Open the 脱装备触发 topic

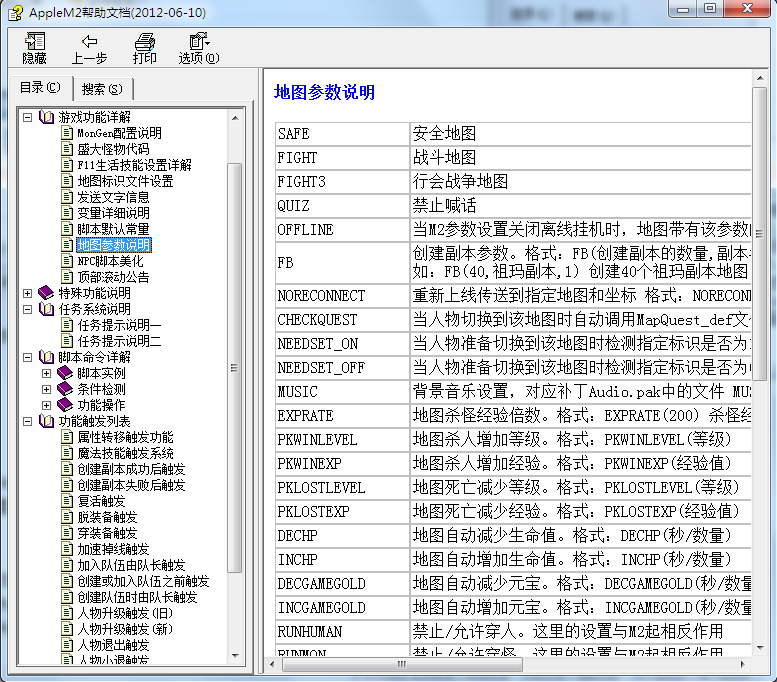tap(108, 517)
